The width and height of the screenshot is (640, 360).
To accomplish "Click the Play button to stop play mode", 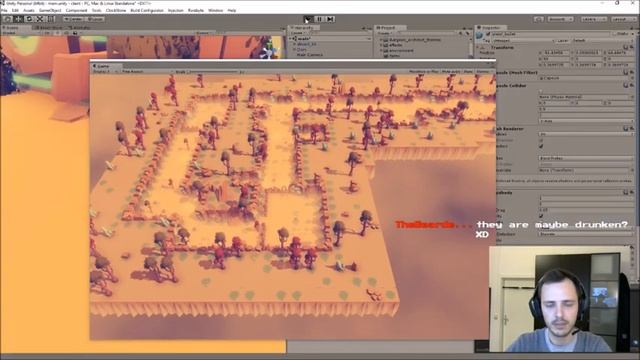I will [x=308, y=19].
